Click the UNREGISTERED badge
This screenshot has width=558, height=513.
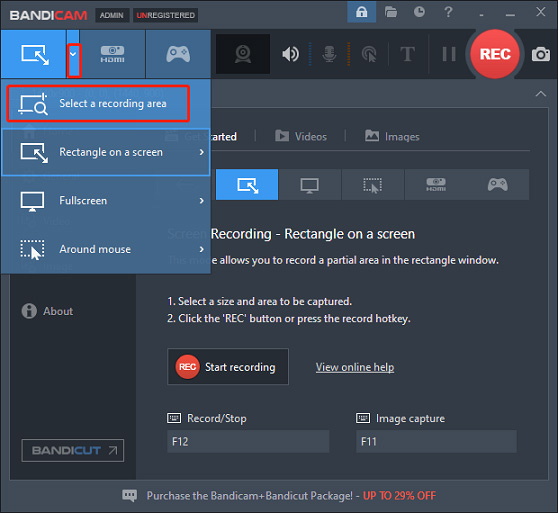[x=165, y=15]
